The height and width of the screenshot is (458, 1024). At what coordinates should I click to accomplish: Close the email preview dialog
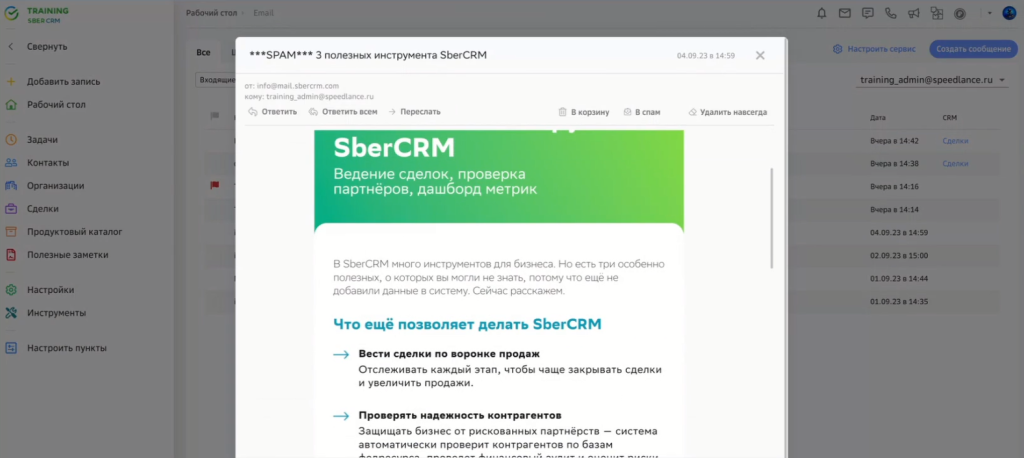pyautogui.click(x=760, y=55)
